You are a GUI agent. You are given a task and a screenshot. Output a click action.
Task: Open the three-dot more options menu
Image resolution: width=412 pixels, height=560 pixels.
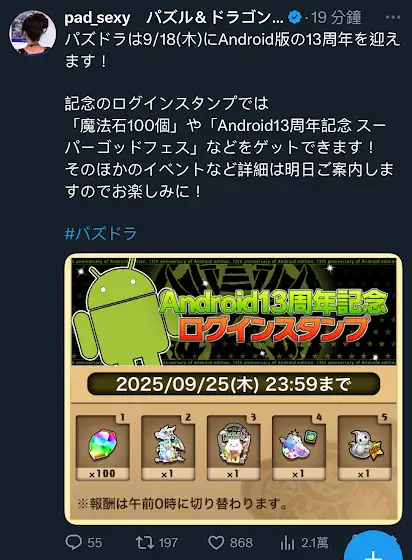pos(393,17)
